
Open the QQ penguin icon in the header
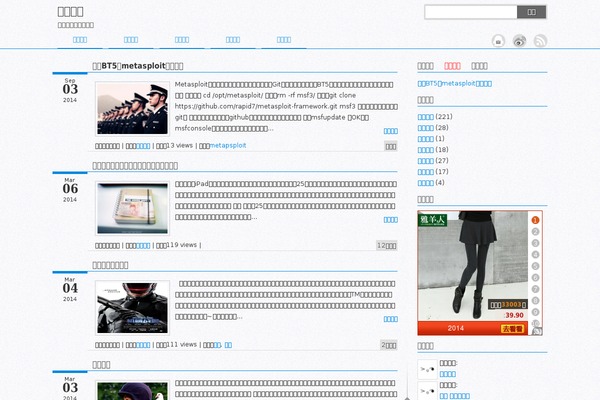click(498, 41)
